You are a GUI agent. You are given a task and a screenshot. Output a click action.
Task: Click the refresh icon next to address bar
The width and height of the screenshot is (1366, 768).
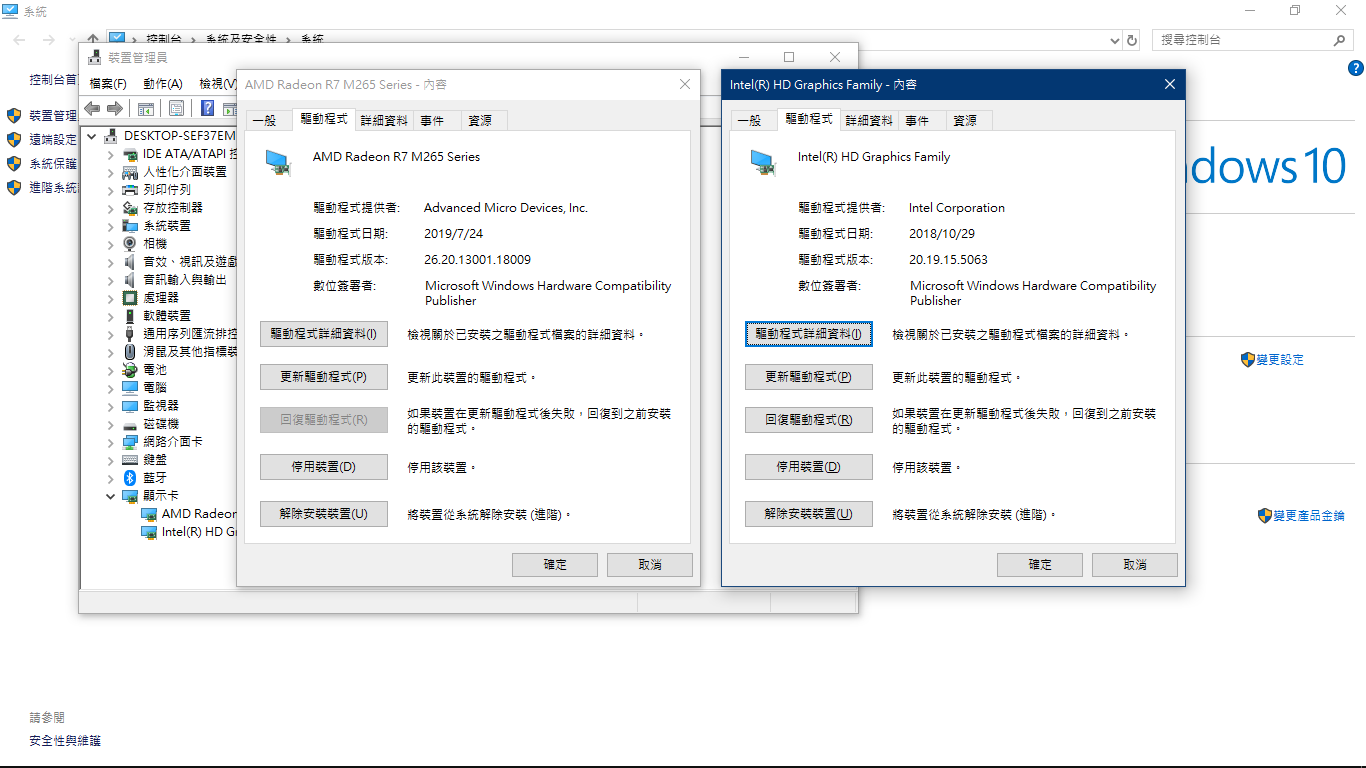[1132, 40]
